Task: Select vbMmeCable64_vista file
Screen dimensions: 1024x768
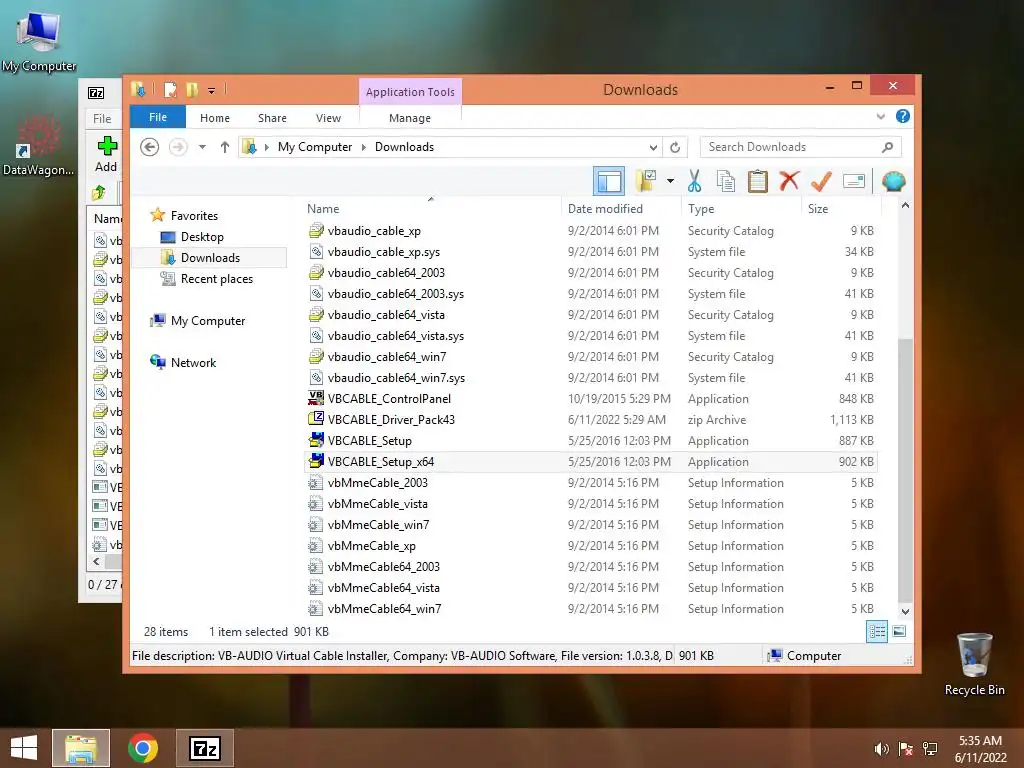Action: coord(591,587)
